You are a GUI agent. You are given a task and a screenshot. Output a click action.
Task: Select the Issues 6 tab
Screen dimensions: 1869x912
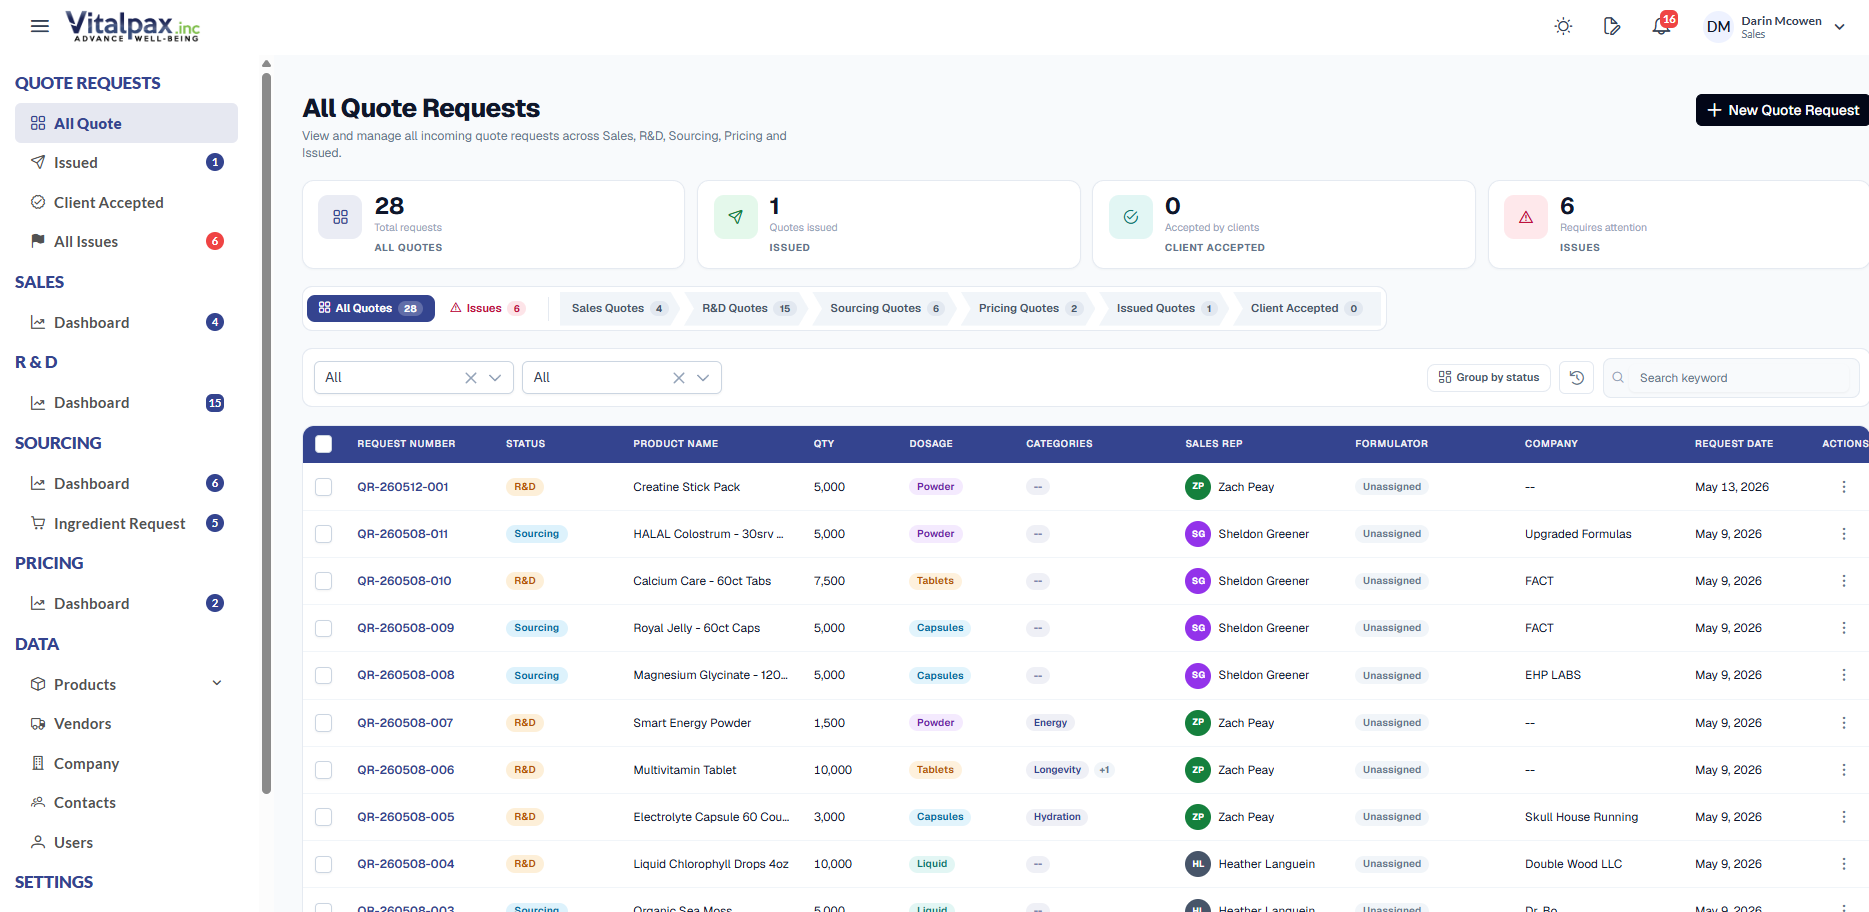tap(487, 308)
